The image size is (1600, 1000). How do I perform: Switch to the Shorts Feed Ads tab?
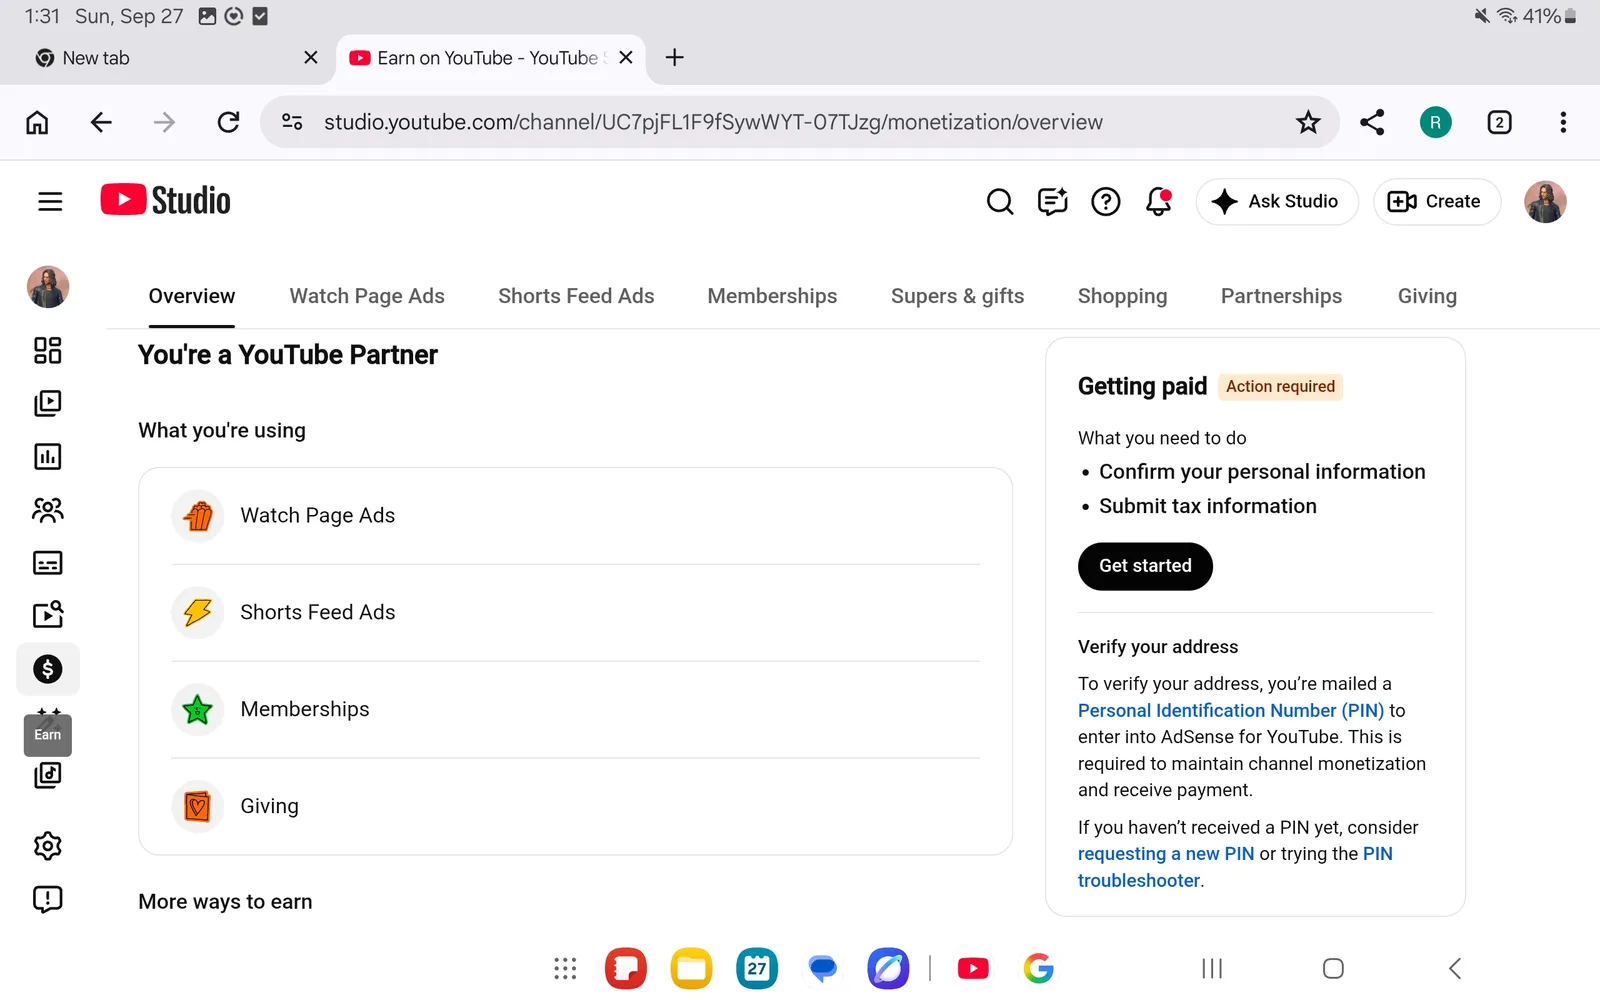[x=576, y=296]
